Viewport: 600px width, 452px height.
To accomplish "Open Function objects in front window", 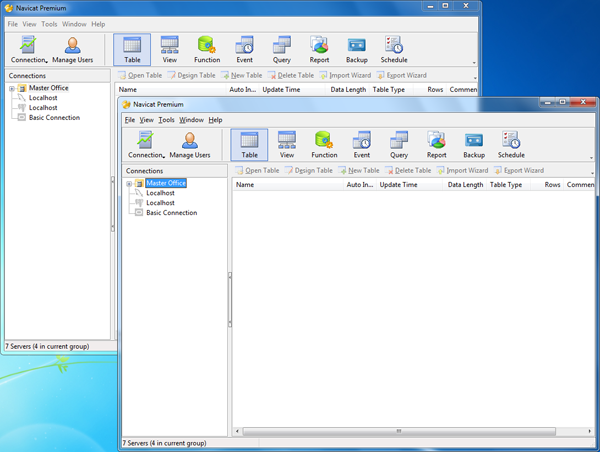I will pyautogui.click(x=324, y=145).
